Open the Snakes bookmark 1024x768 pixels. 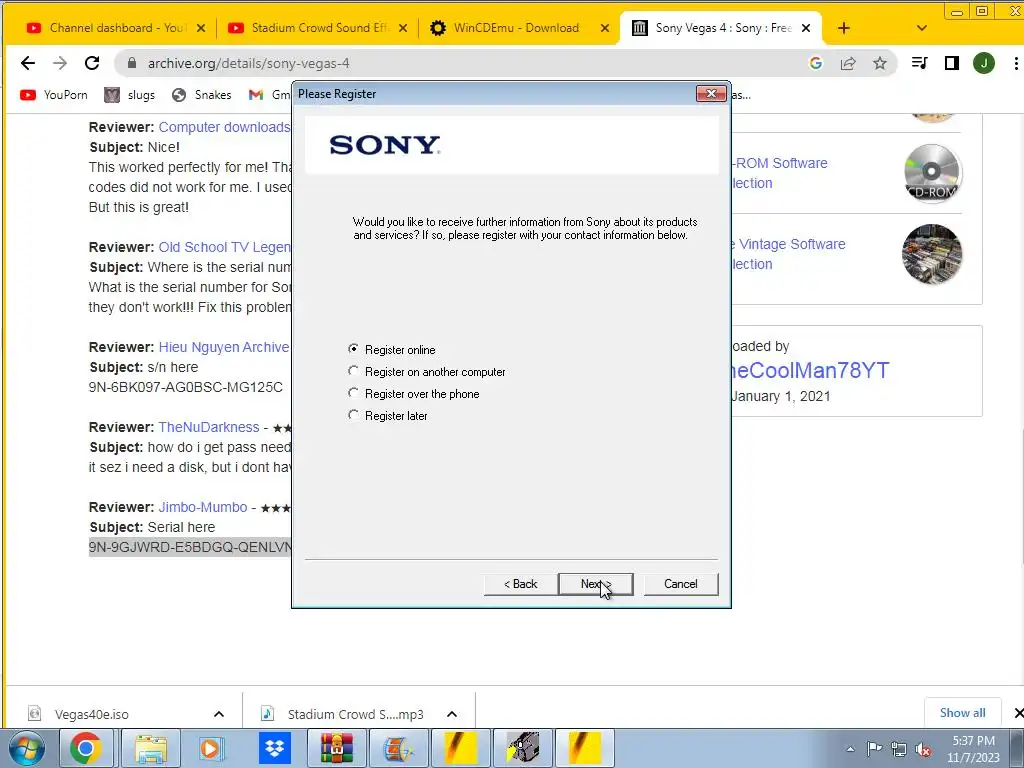(x=201, y=95)
